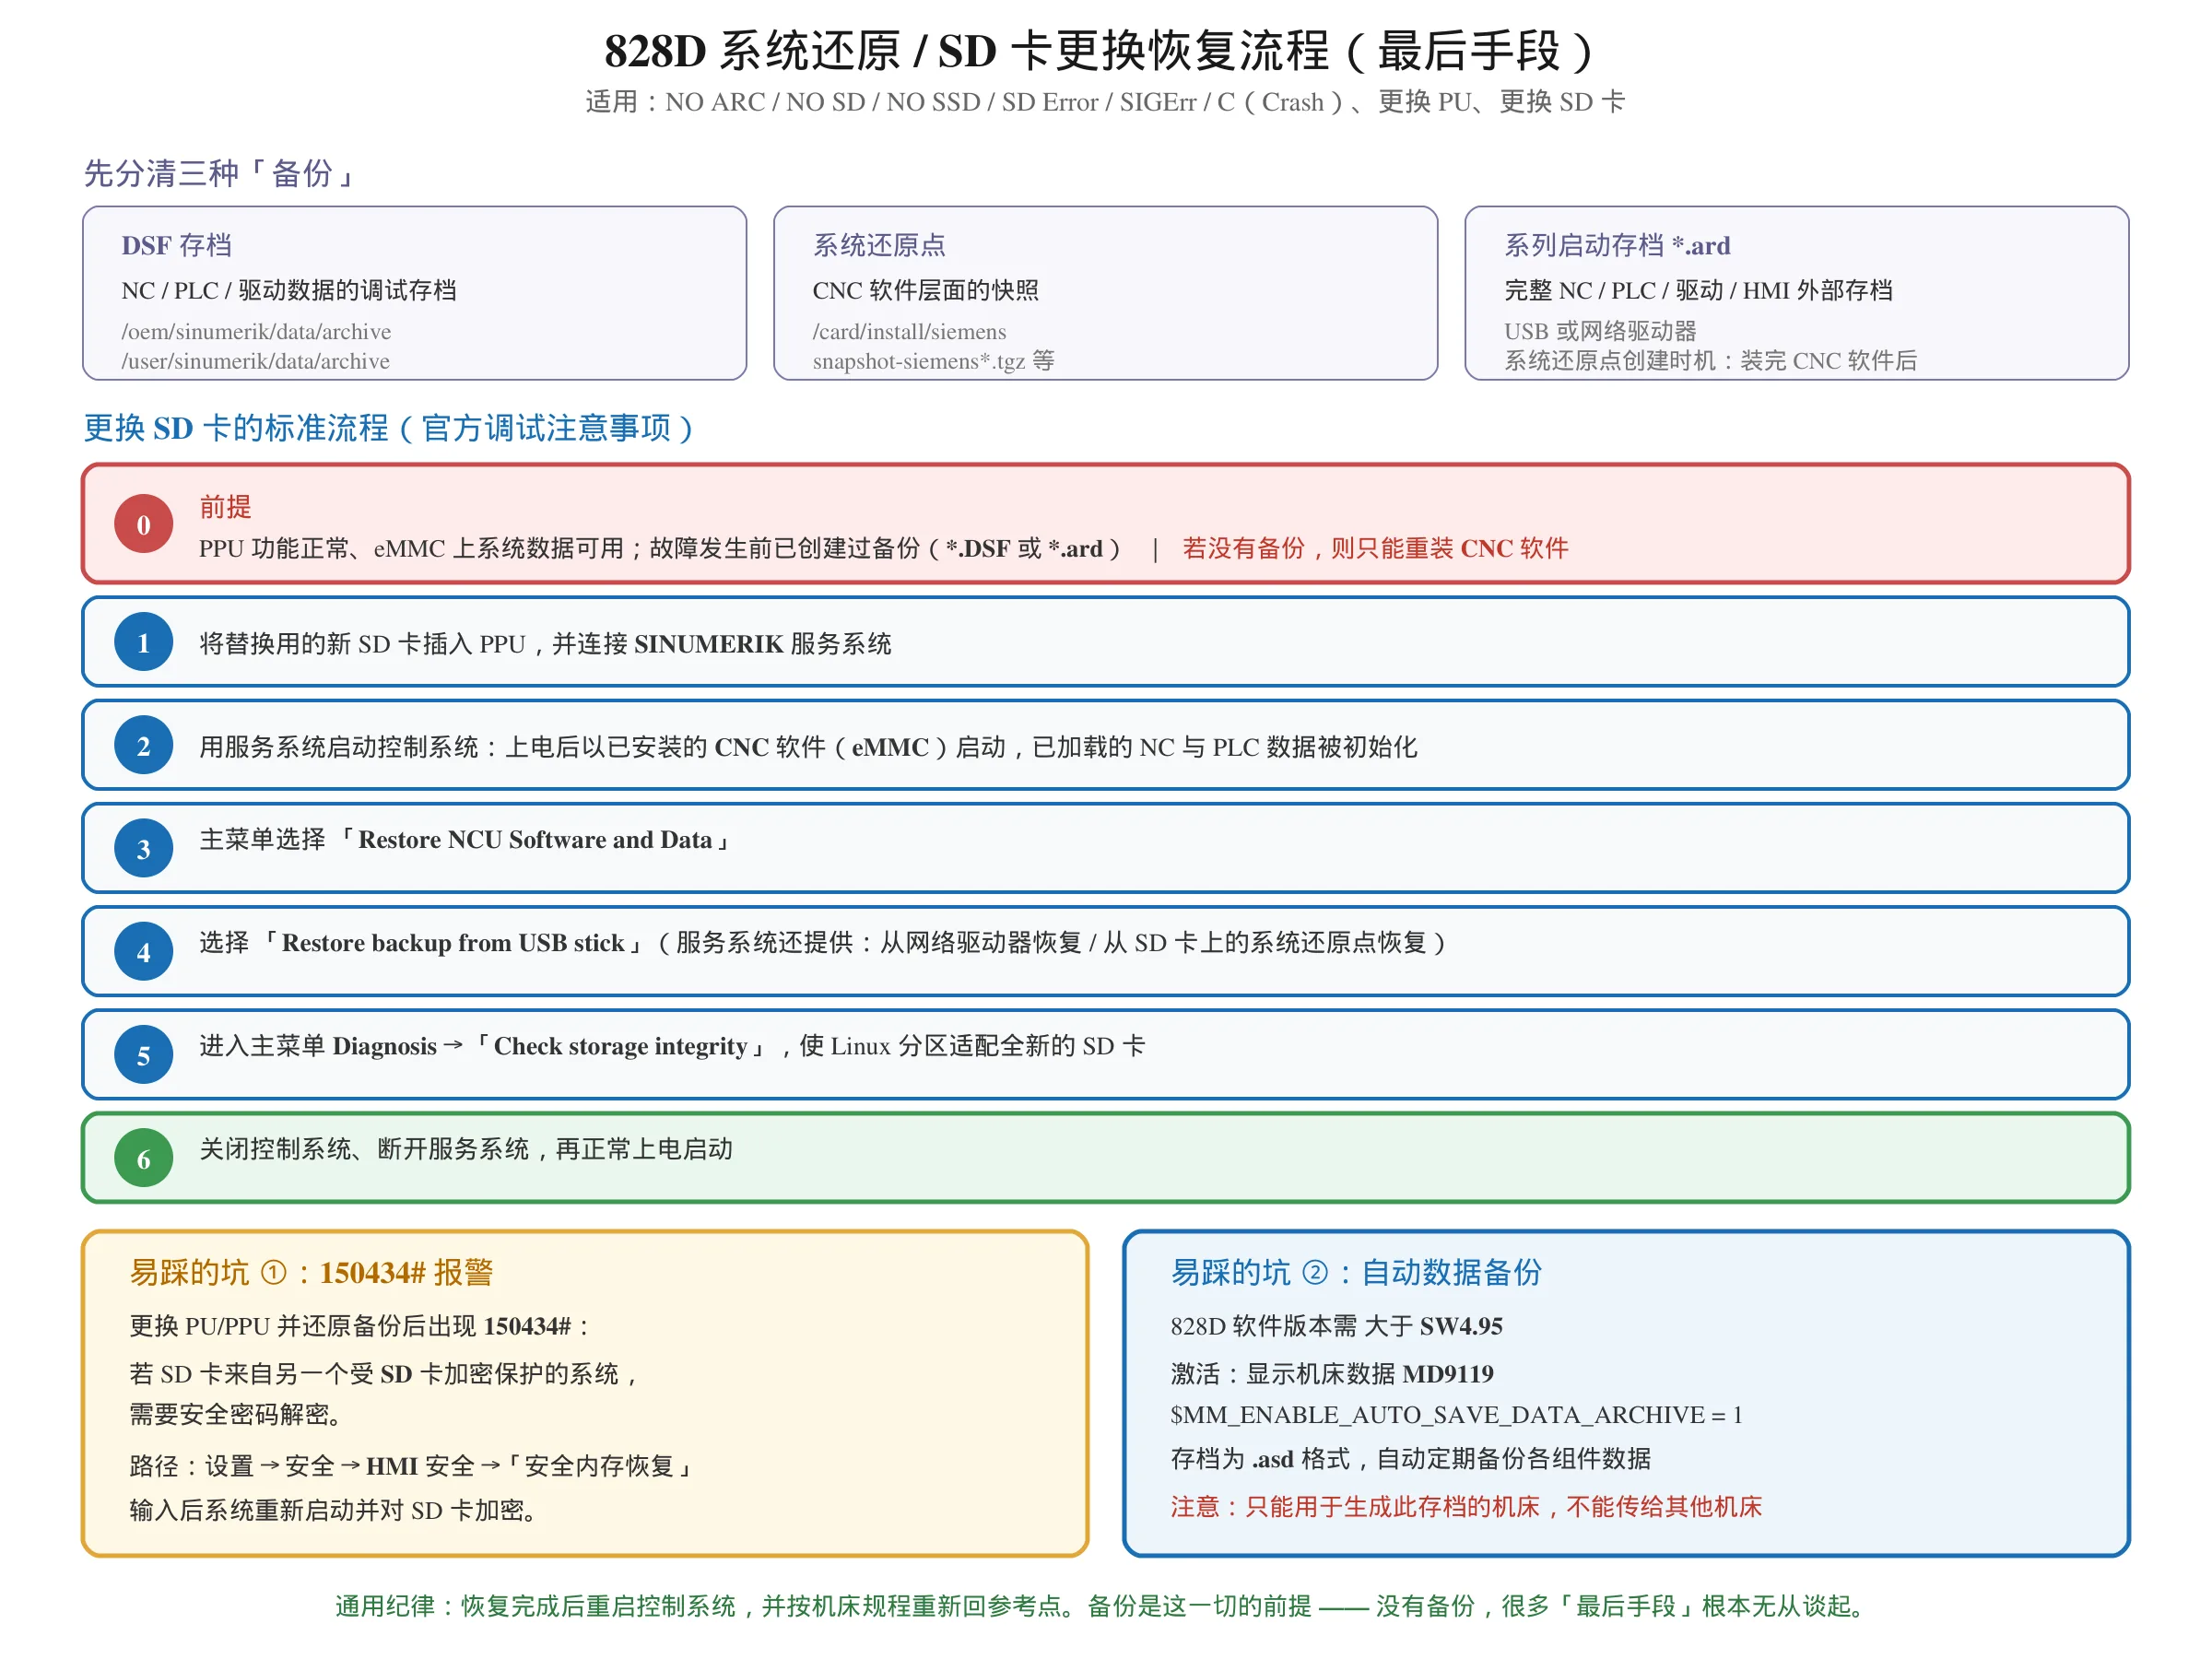Click the text '存档为 .asd 格式'
Viewport: 2212px width, 1659px height.
click(x=1260, y=1459)
